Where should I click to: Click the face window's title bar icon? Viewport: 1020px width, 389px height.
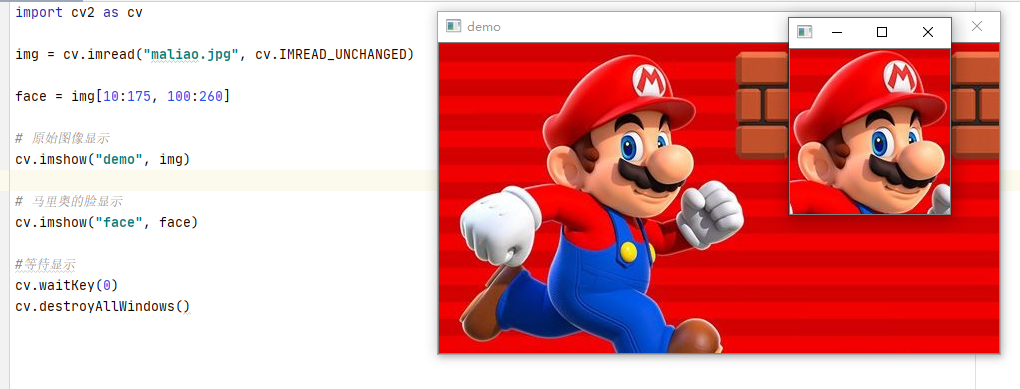click(x=805, y=32)
